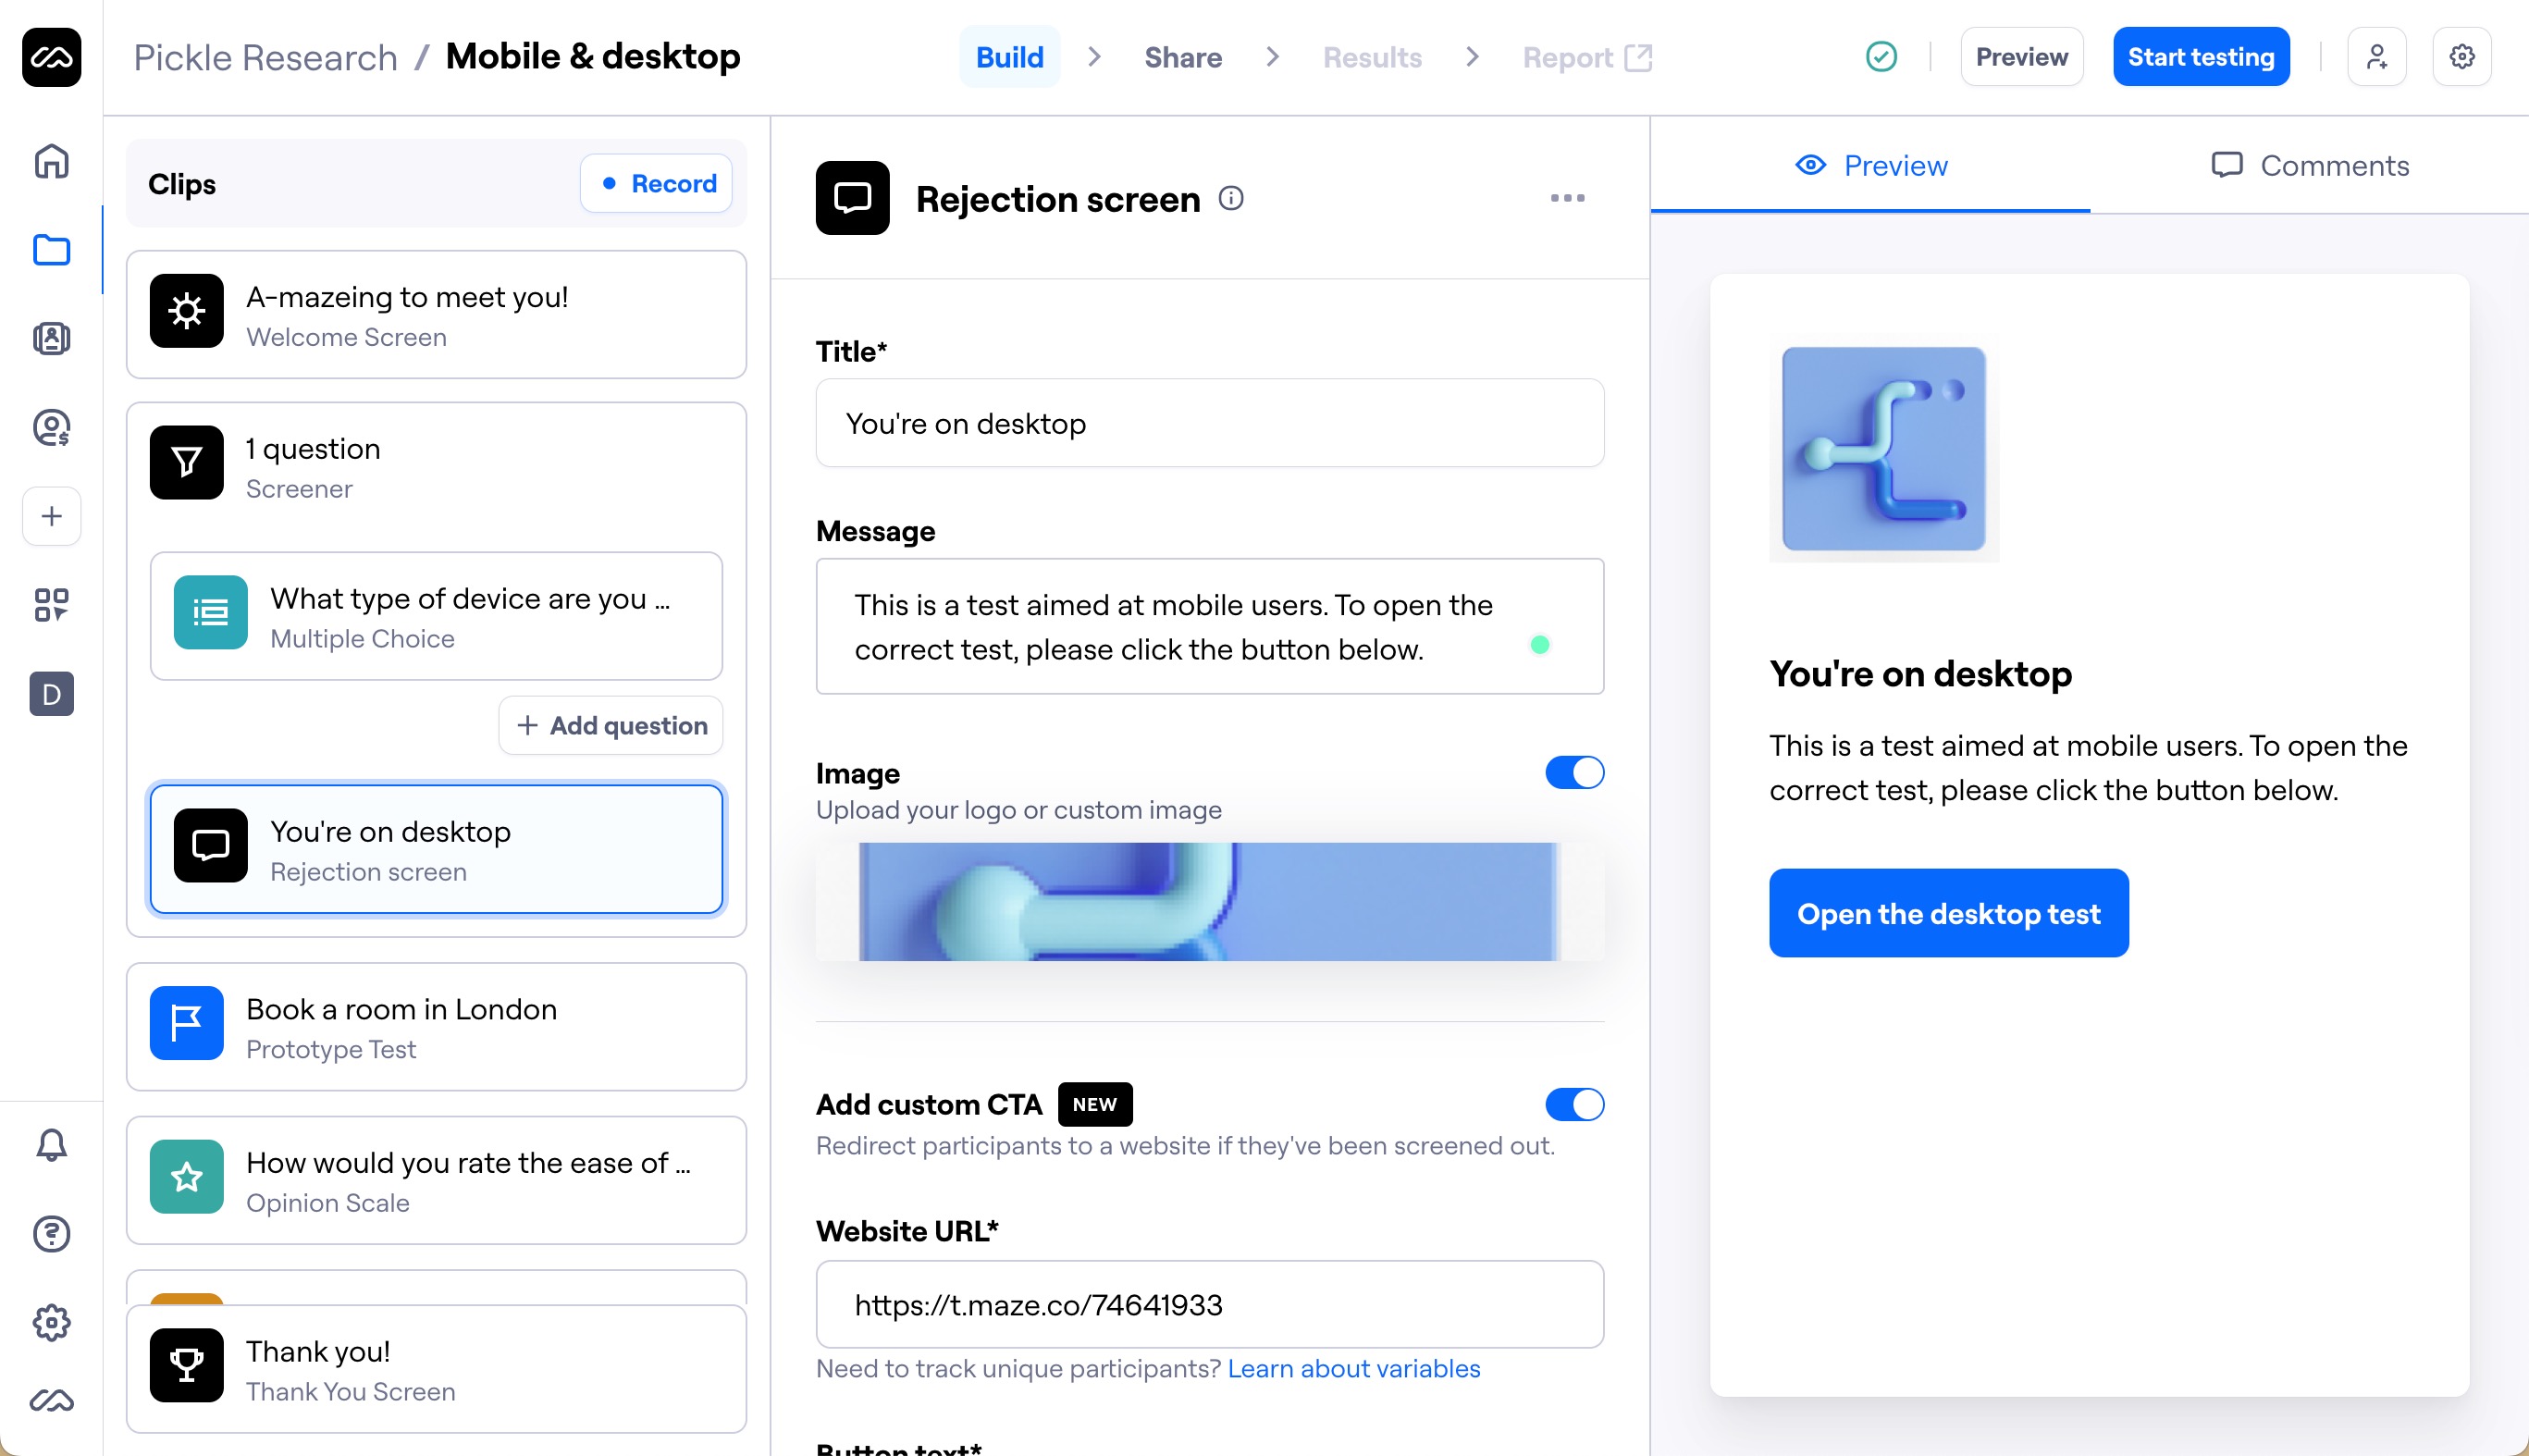Viewport: 2529px width, 1456px height.
Task: Toggle the Image switch off
Action: (x=1574, y=772)
